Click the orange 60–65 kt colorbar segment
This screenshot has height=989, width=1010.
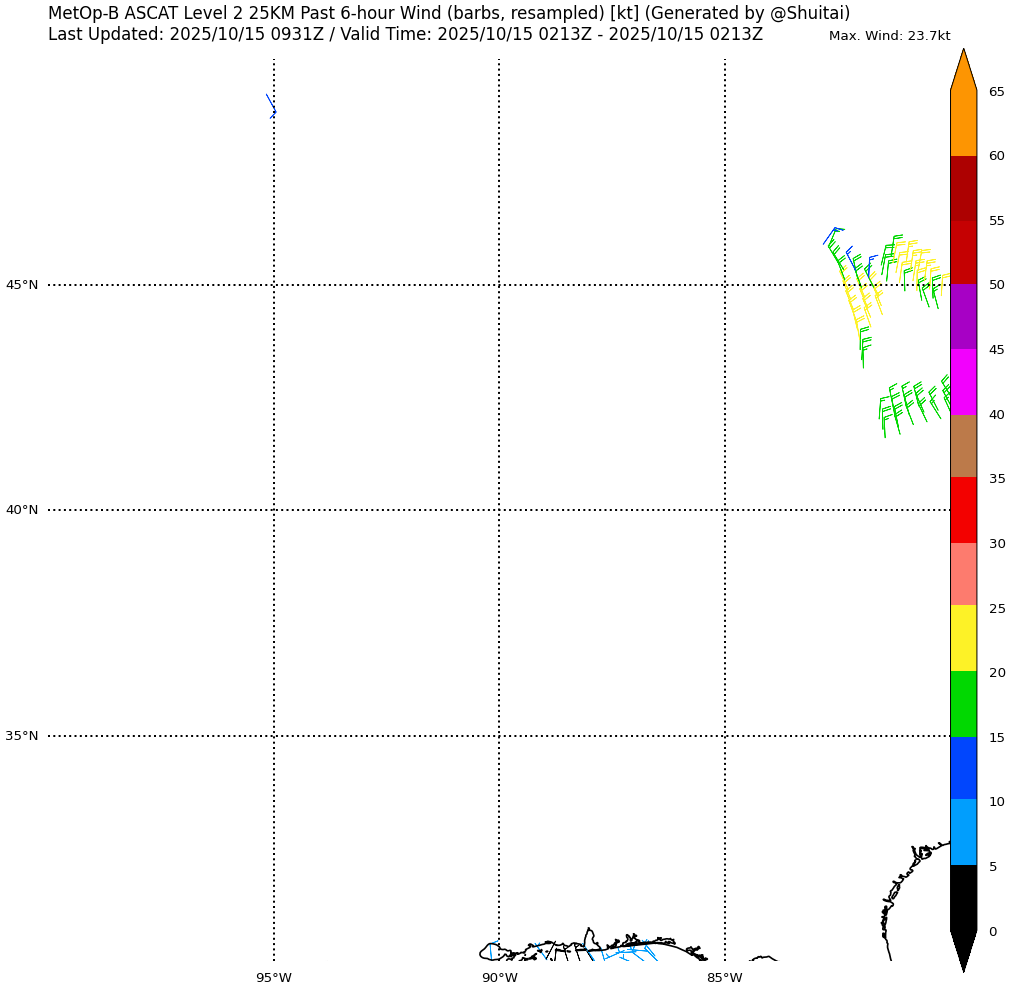point(963,123)
